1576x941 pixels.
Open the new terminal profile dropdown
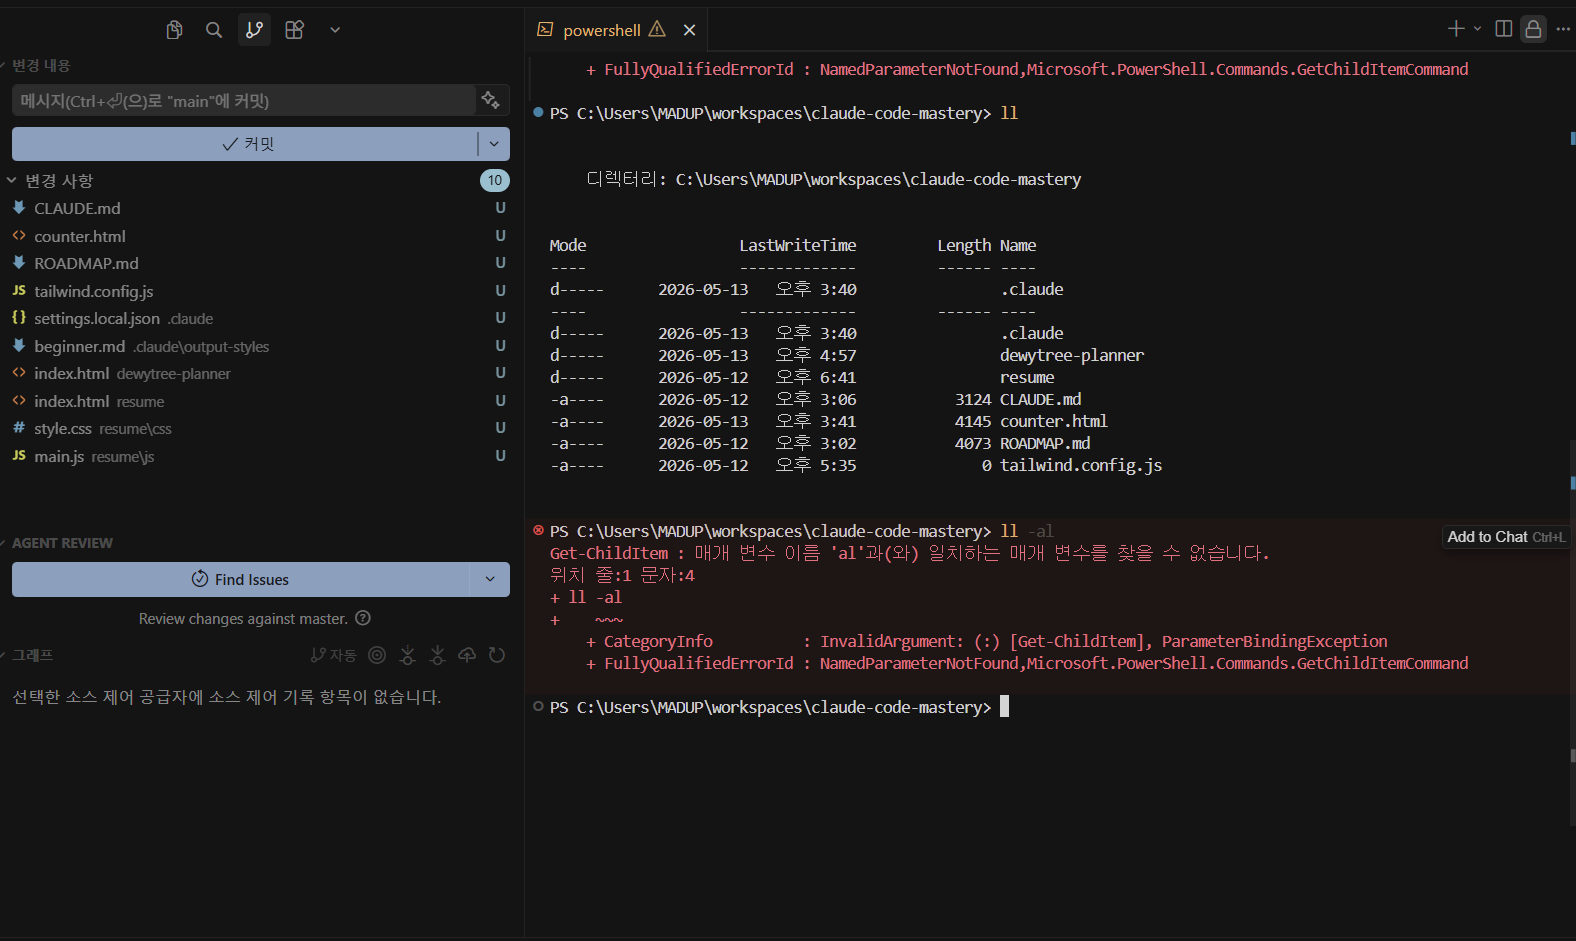[1477, 29]
